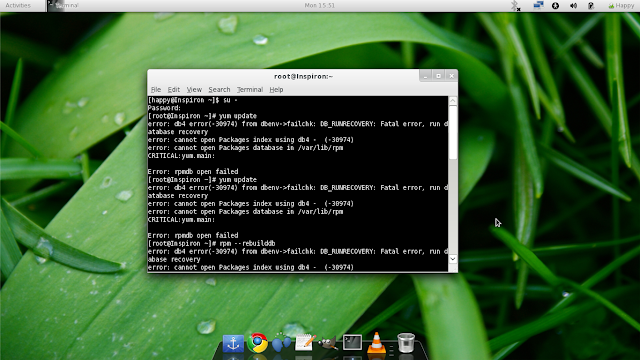The height and width of the screenshot is (360, 640).
Task: Open the Activities overview
Action: [x=18, y=5]
